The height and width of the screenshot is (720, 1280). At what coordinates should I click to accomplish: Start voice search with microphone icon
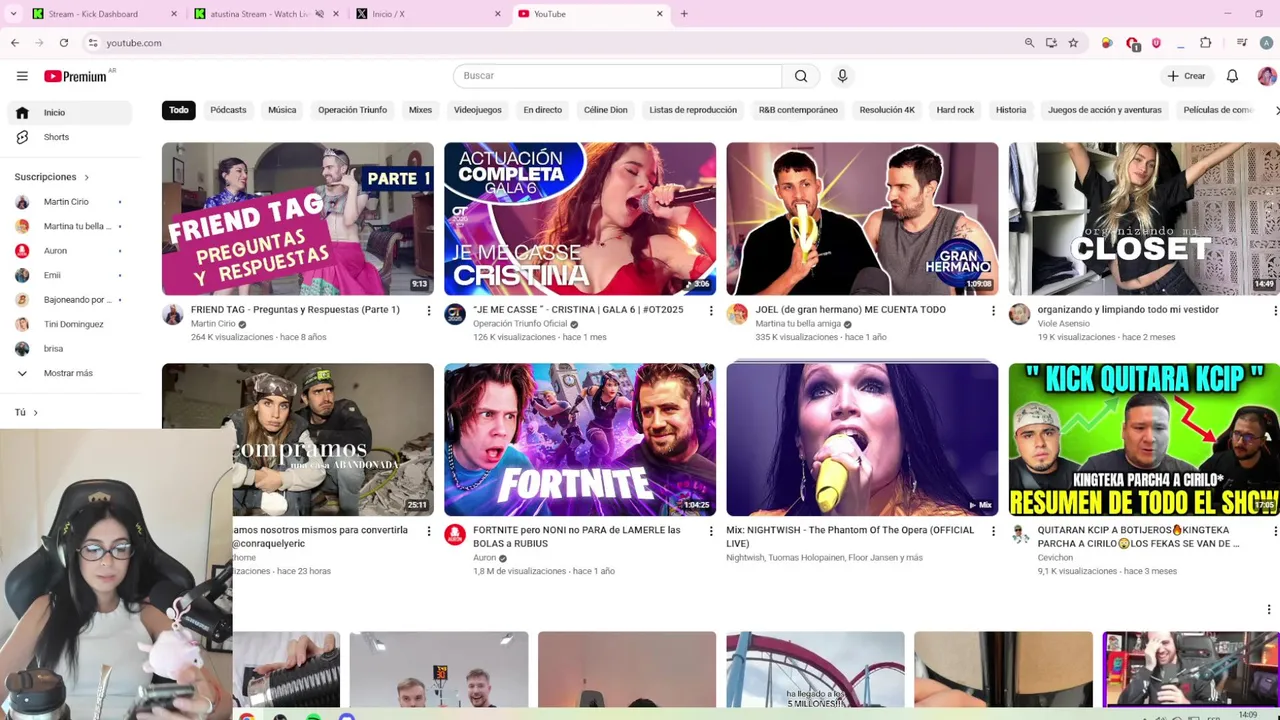pos(842,76)
